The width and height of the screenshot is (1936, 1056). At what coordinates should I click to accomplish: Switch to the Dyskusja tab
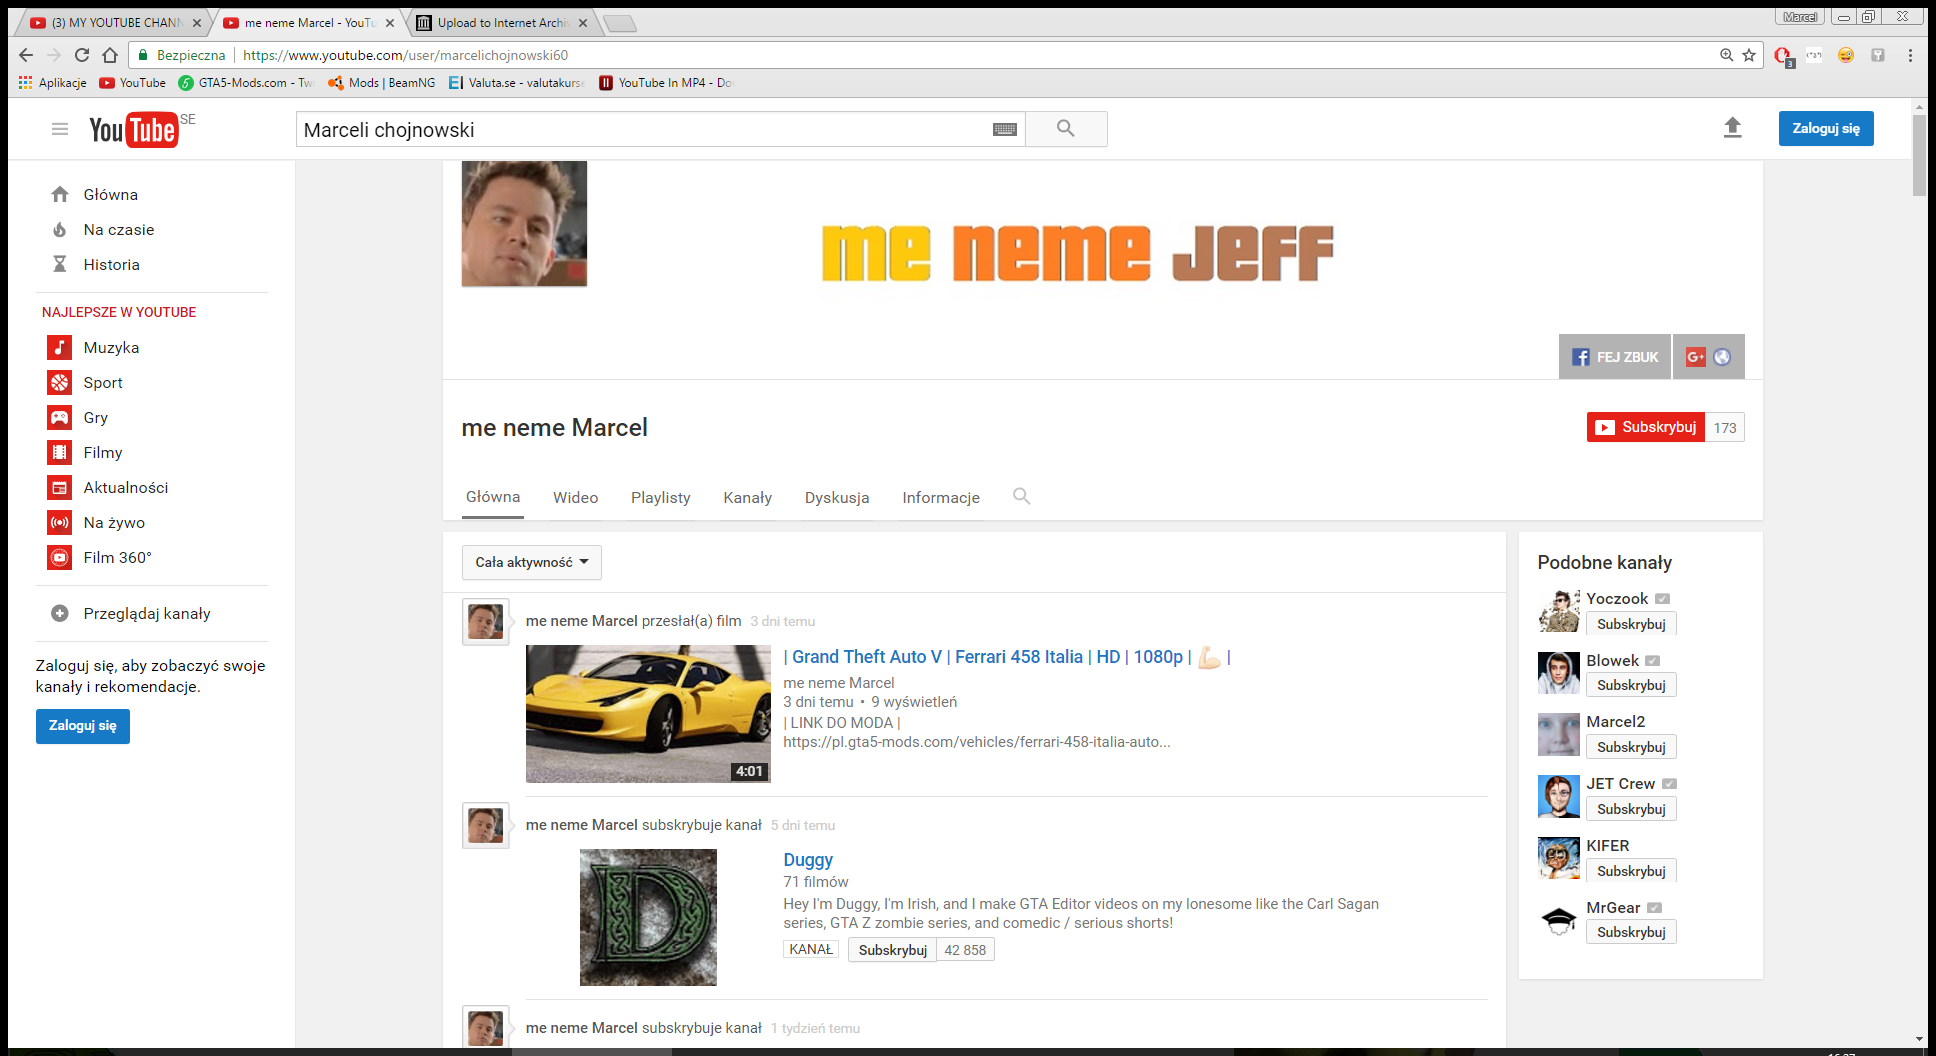pyautogui.click(x=837, y=498)
